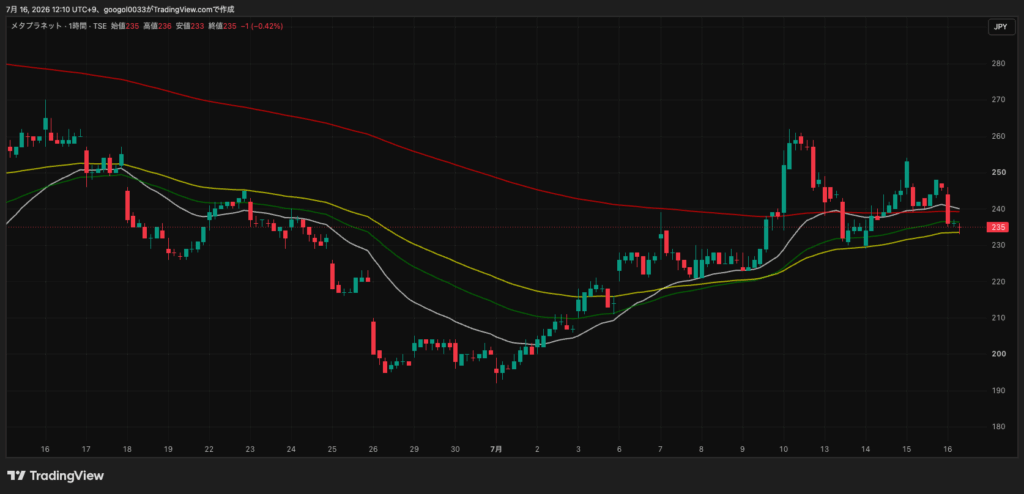The width and height of the screenshot is (1024, 494).
Task: Click the 200 price level on price scale
Action: click(x=998, y=354)
